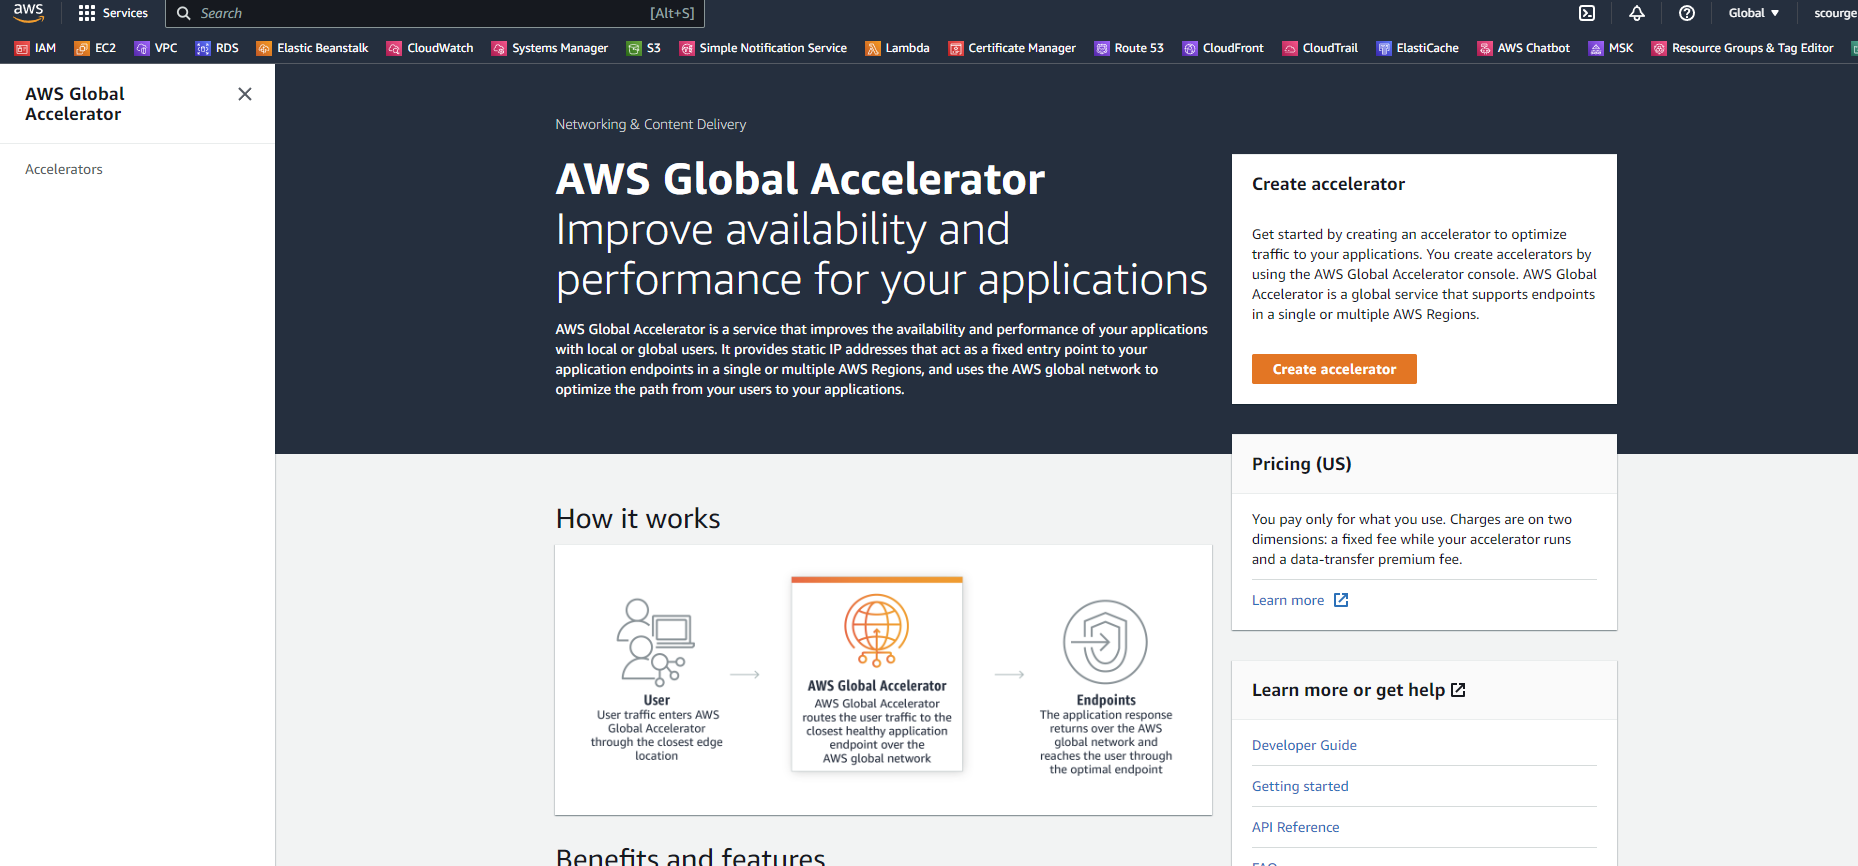Image resolution: width=1858 pixels, height=866 pixels.
Task: Click the Services label in the top bar
Action: click(x=125, y=13)
